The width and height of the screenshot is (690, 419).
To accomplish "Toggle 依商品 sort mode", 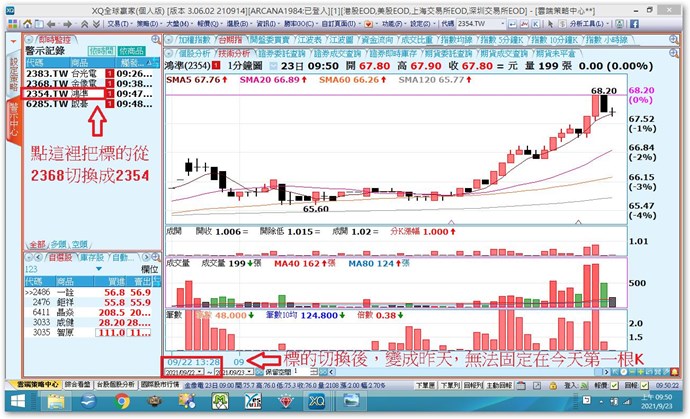I will point(132,51).
